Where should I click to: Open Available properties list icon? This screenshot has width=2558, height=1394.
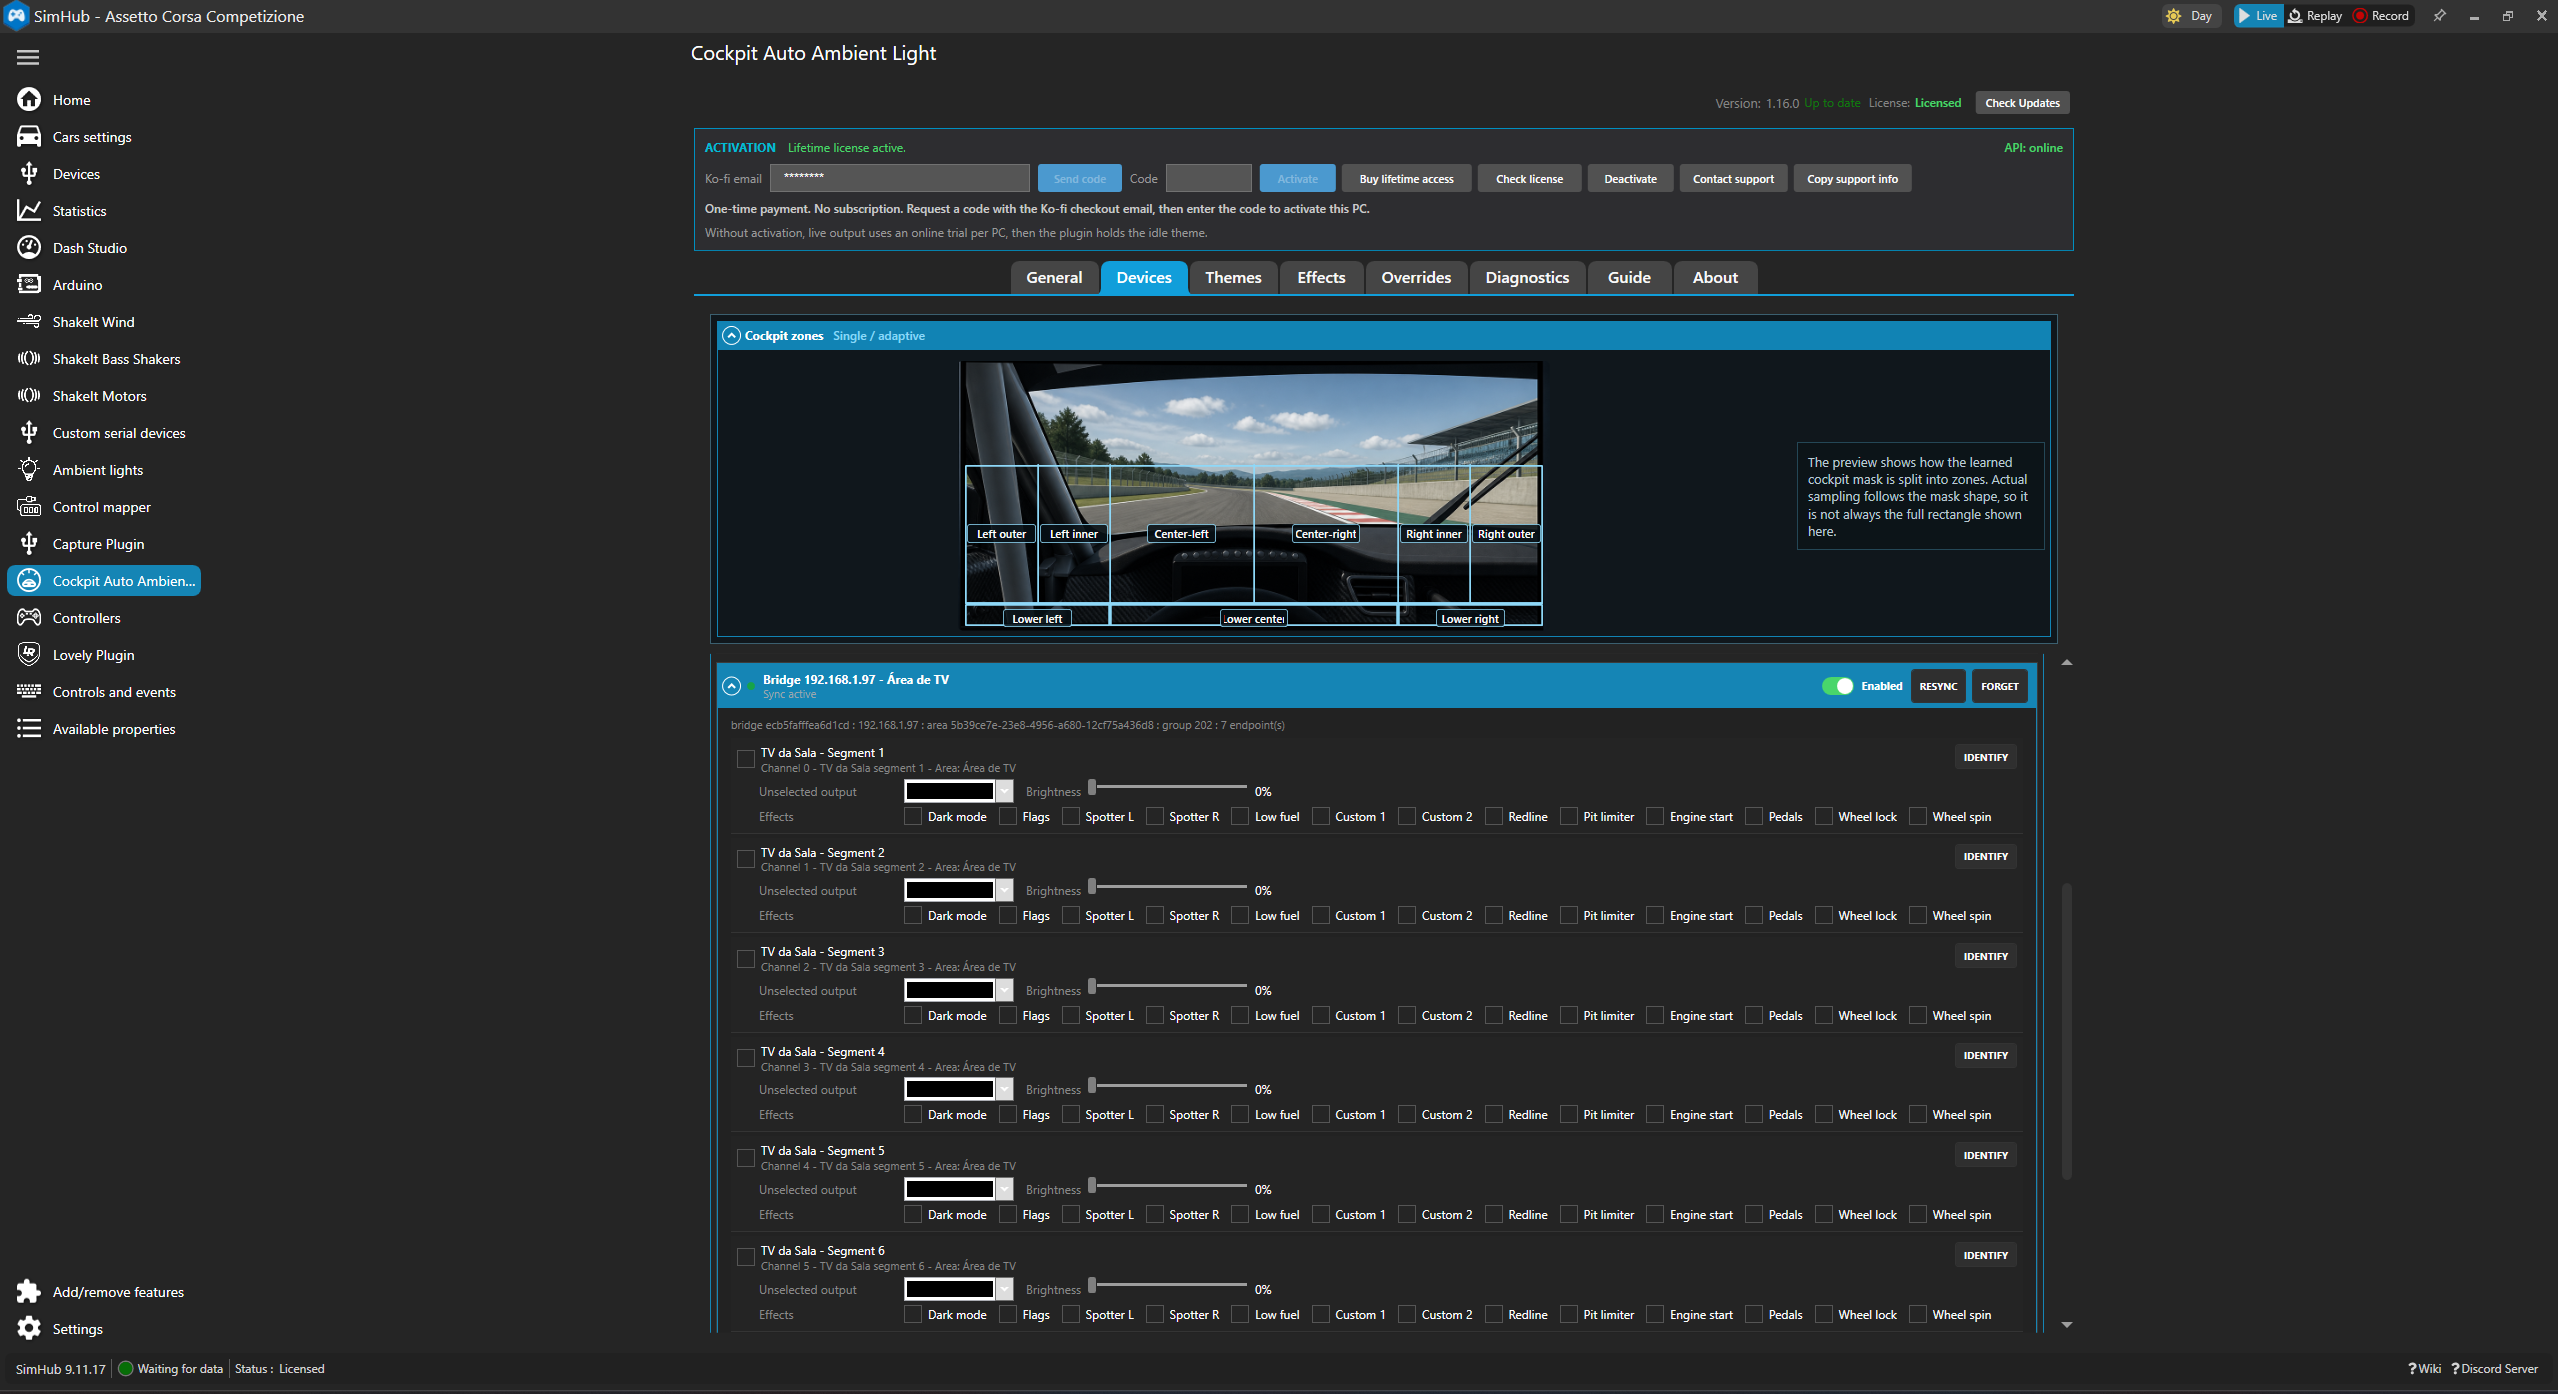[29, 728]
